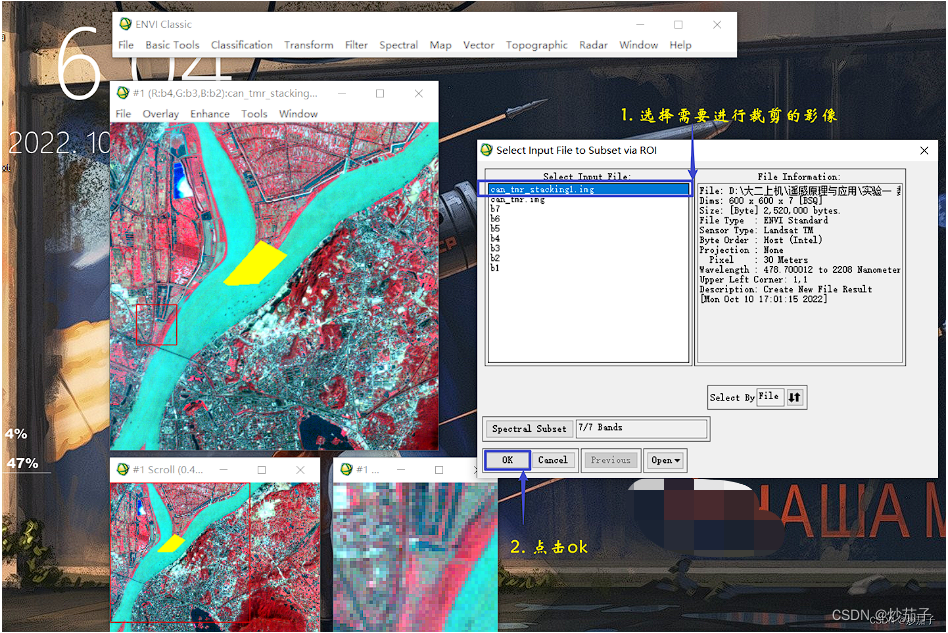
Task: Click the red zoom box in main display image
Action: click(x=157, y=325)
